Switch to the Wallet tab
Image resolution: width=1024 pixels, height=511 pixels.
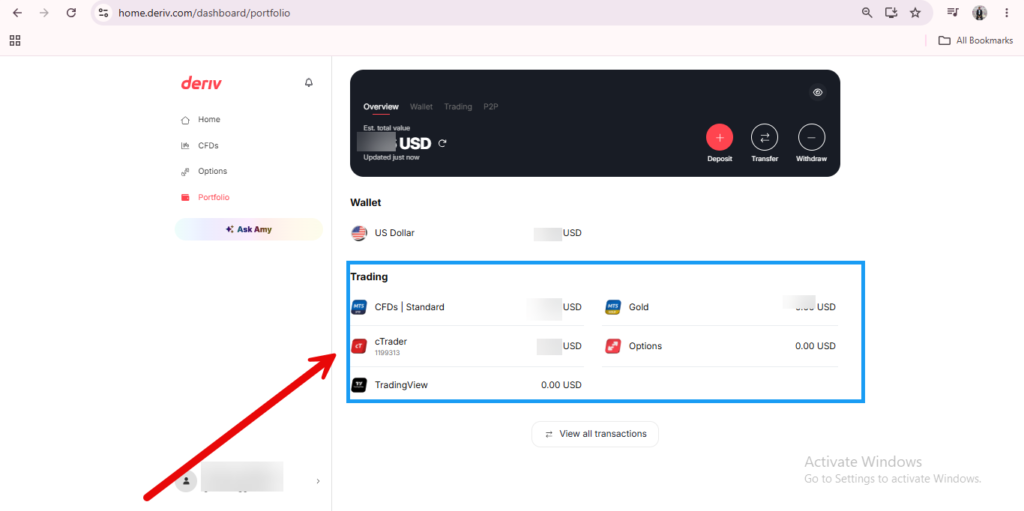(x=421, y=107)
